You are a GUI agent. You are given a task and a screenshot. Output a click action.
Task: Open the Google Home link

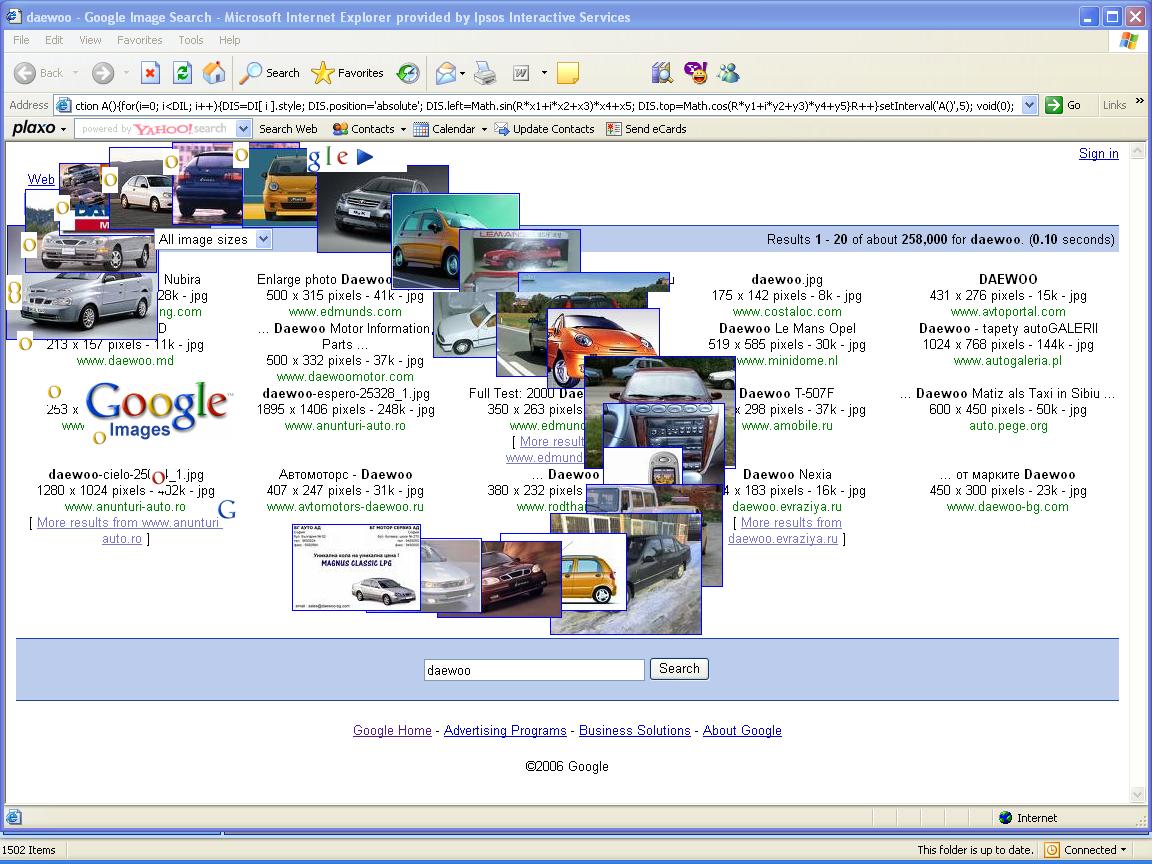(x=392, y=730)
